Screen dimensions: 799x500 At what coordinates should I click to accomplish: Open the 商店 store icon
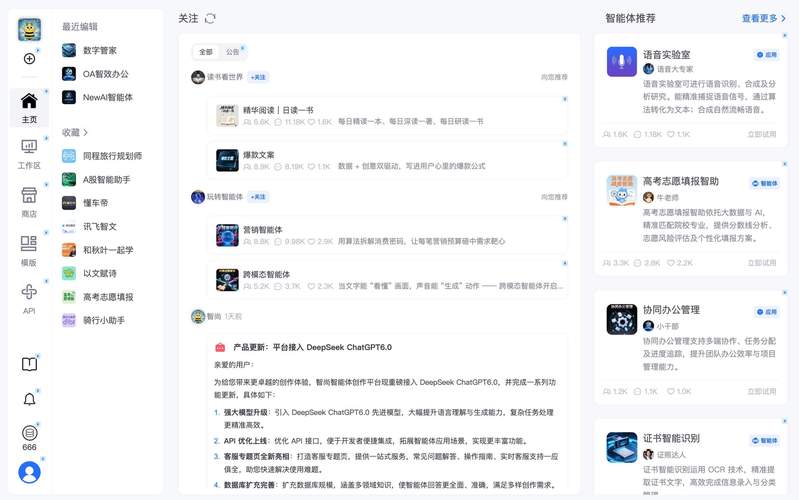click(29, 195)
